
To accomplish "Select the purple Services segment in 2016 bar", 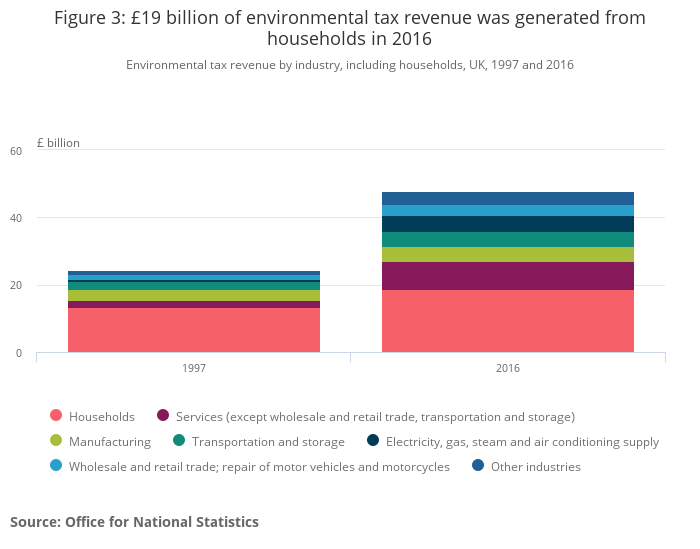I will click(x=507, y=276).
